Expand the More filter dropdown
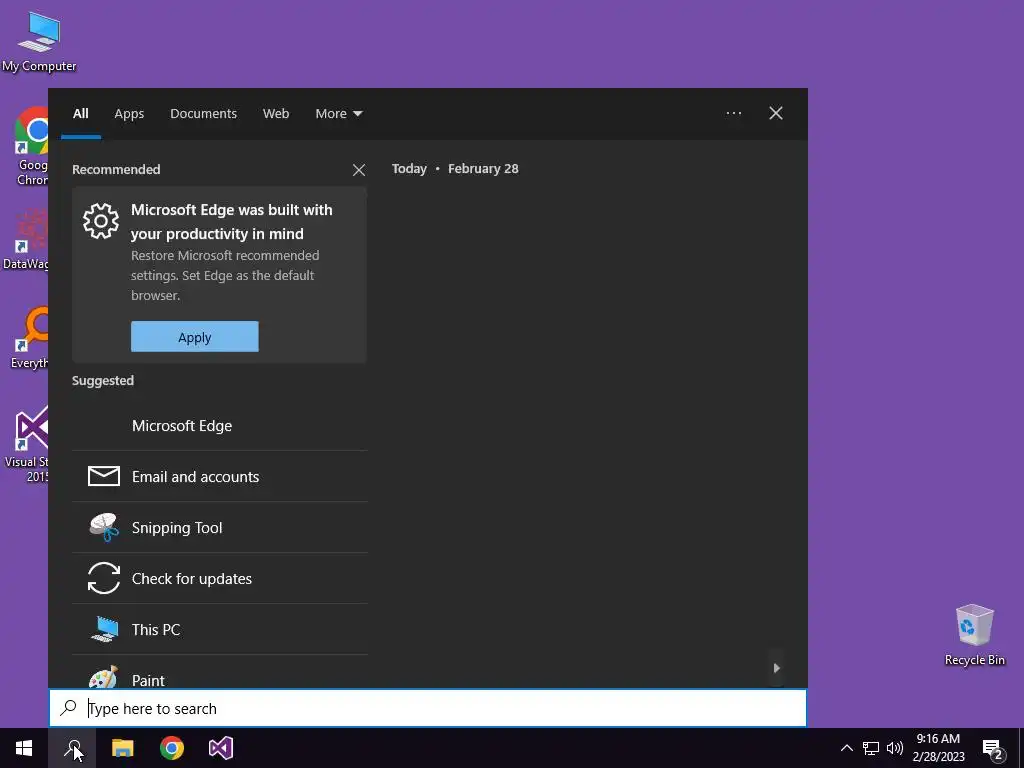1024x768 pixels. click(338, 114)
